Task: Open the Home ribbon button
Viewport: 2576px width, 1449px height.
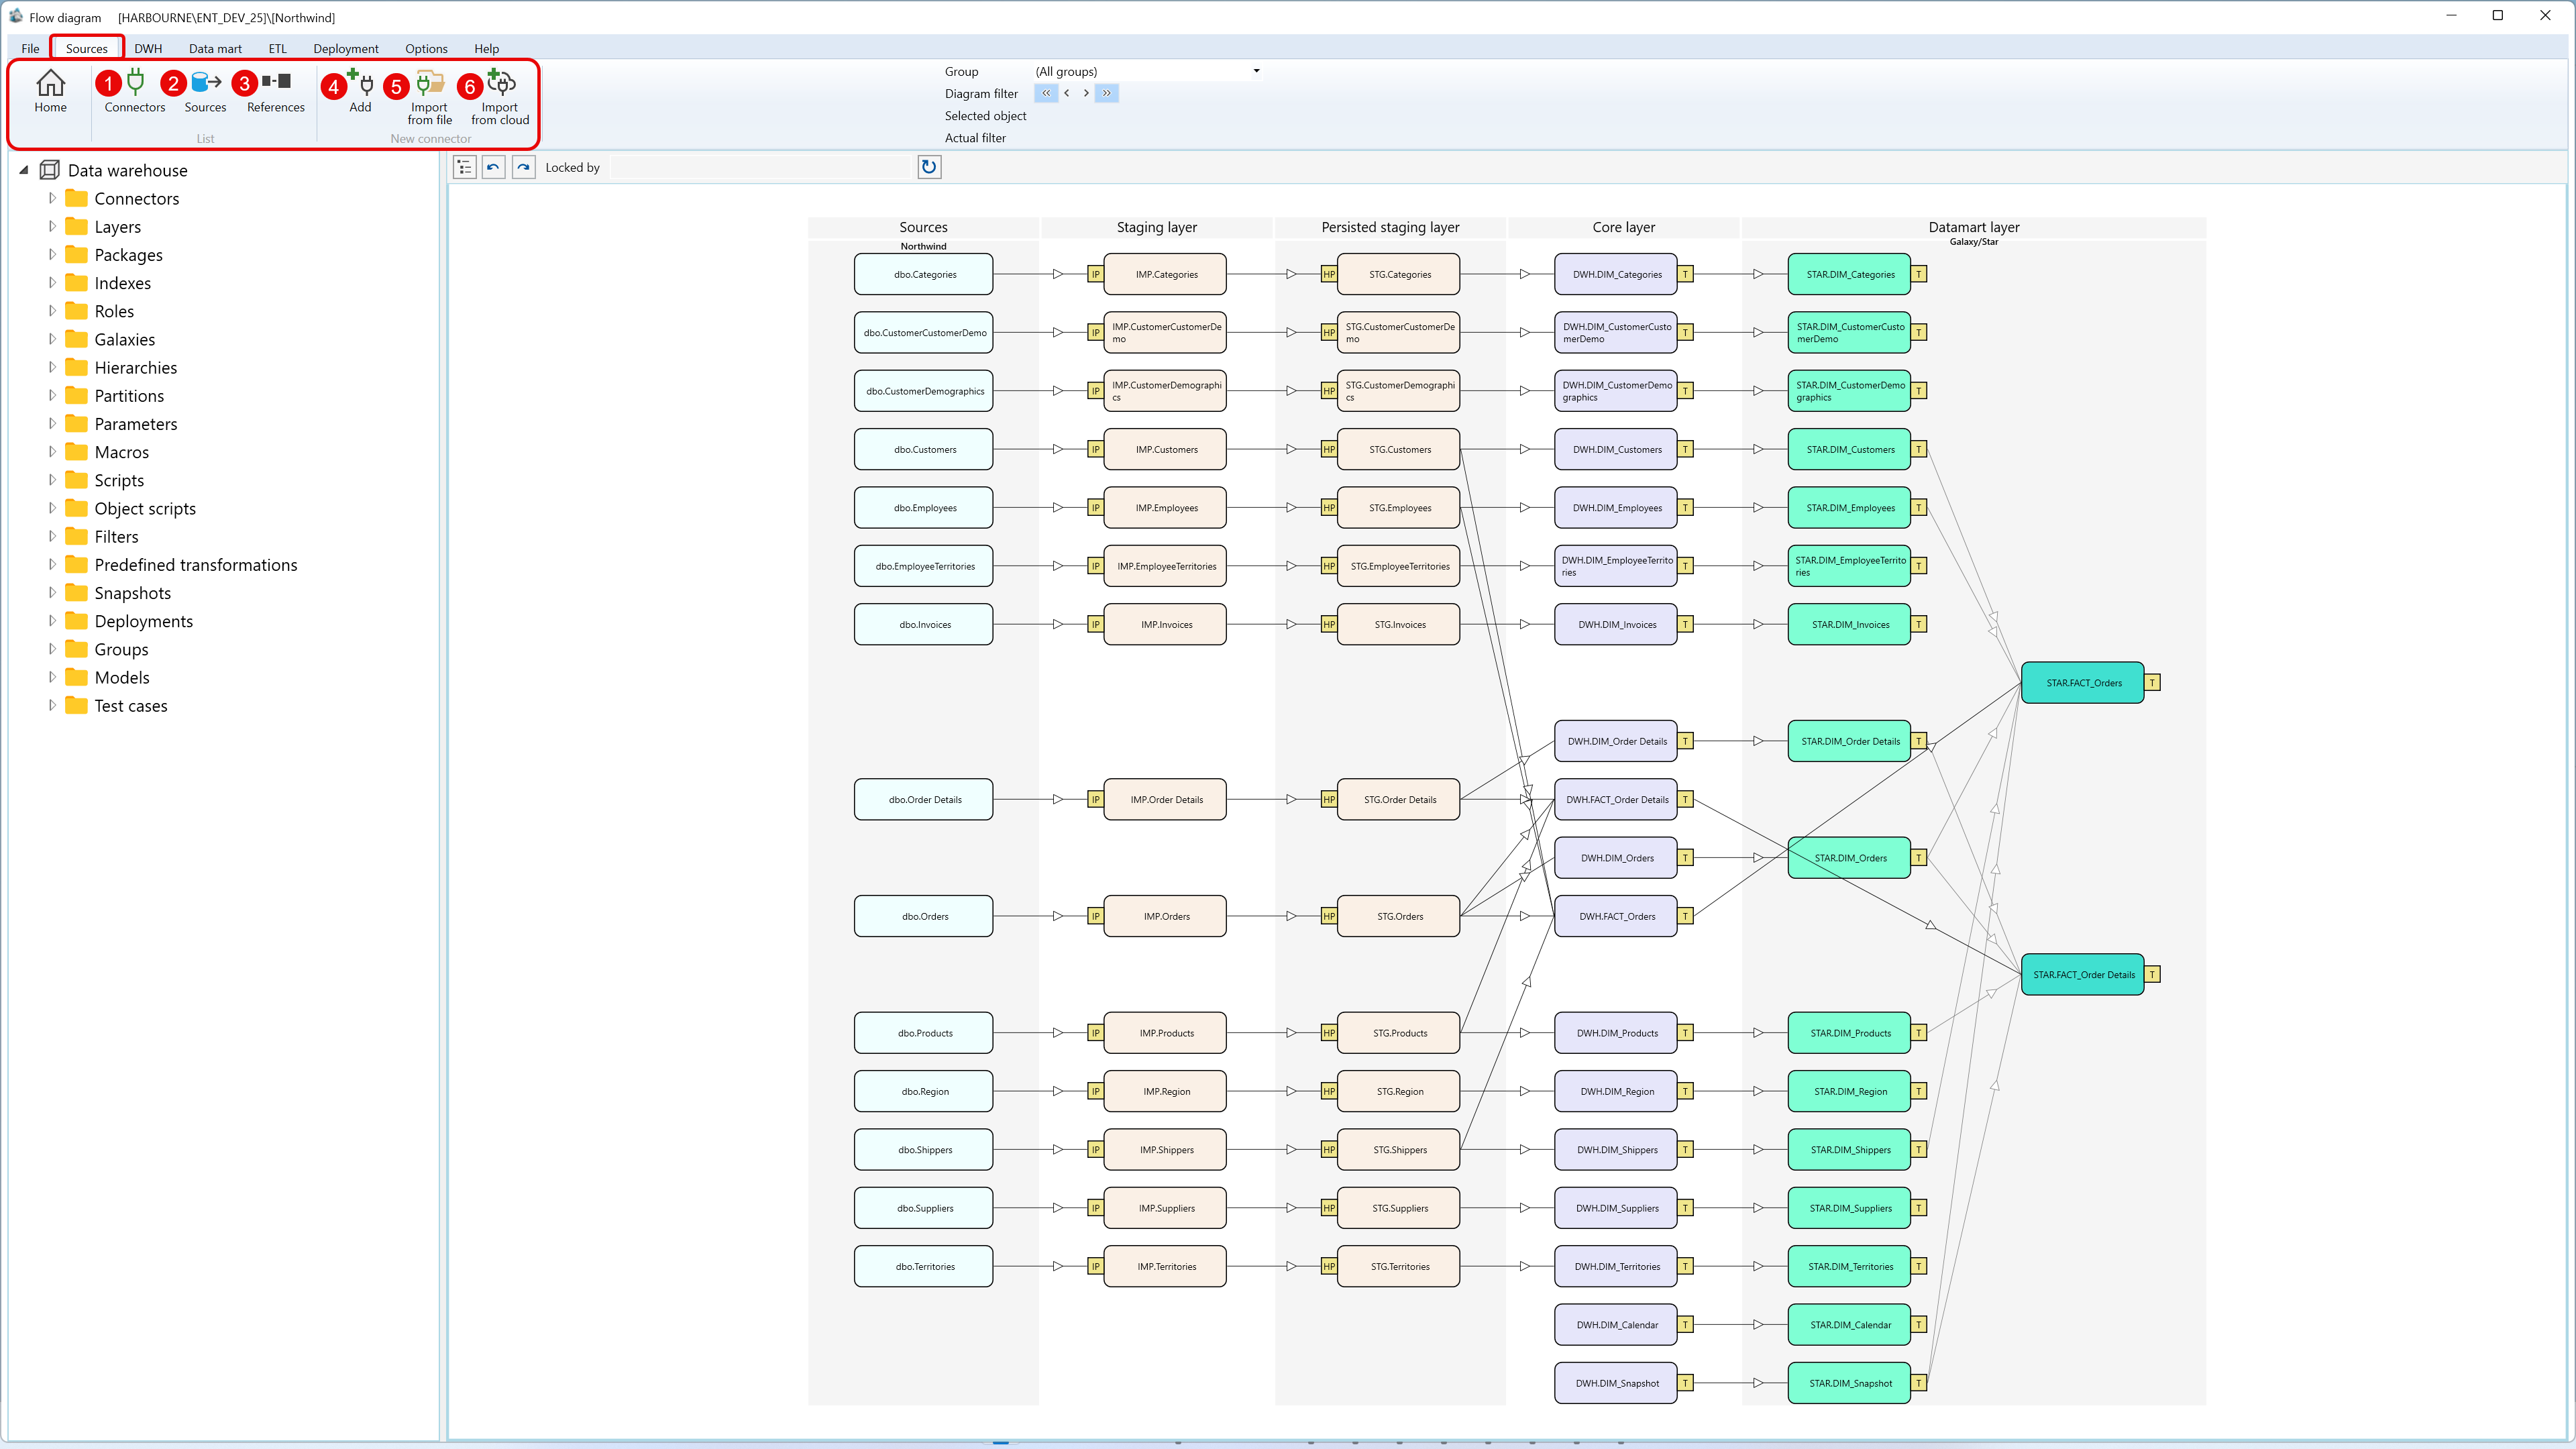Action: pyautogui.click(x=50, y=91)
